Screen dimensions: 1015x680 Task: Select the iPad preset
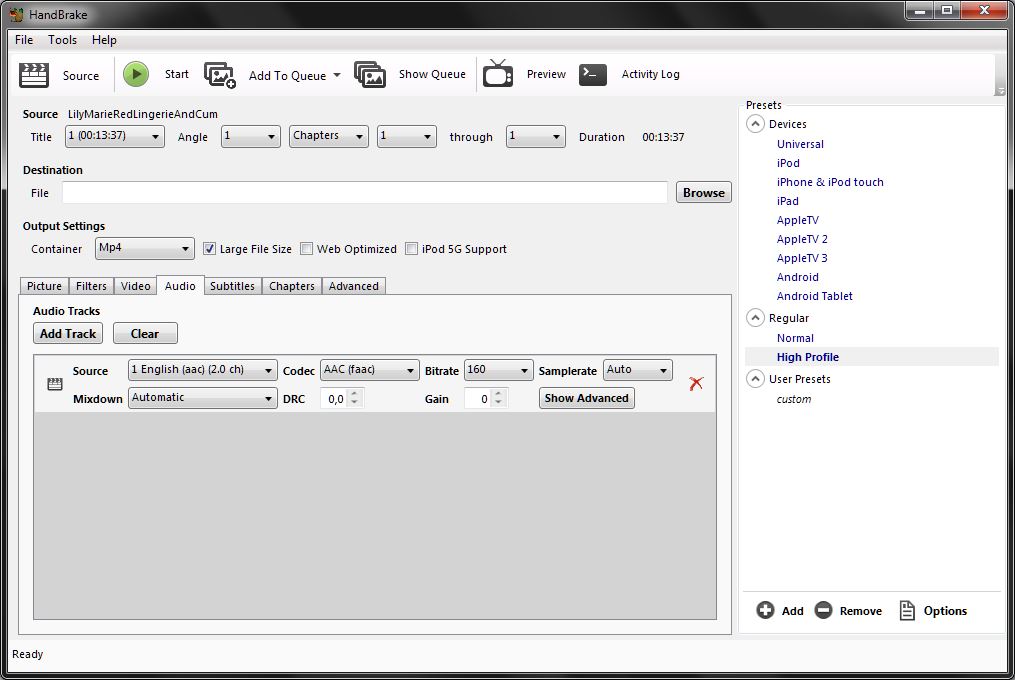787,201
